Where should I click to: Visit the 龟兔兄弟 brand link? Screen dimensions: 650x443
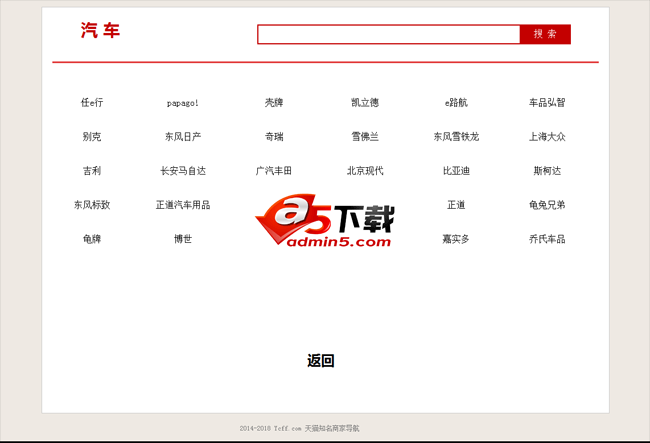coord(547,204)
